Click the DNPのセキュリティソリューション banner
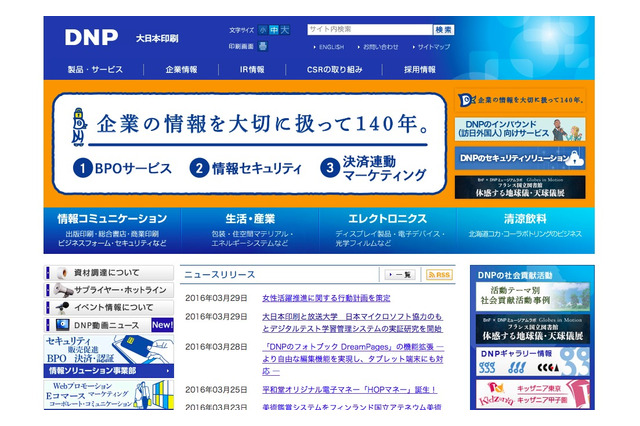Image resolution: width=640 pixels, height=426 pixels. (x=520, y=158)
